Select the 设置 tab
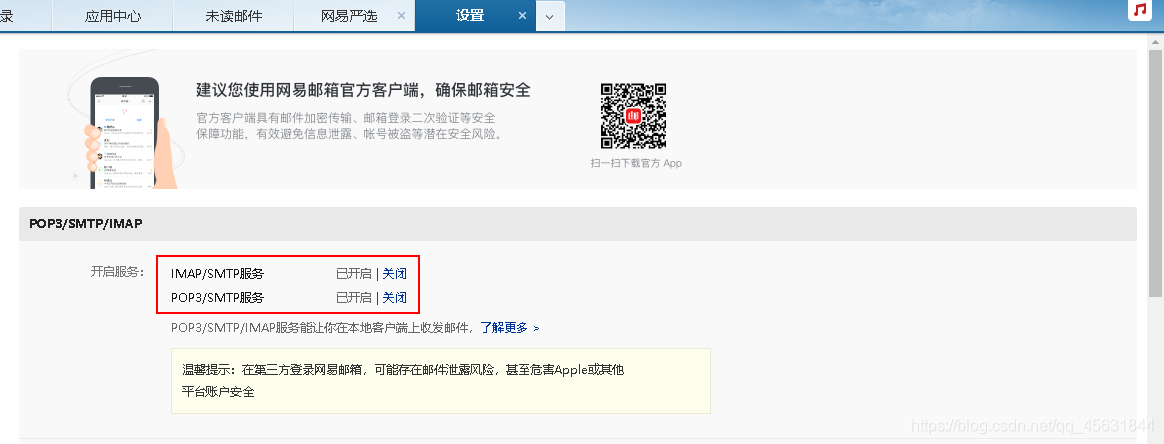 click(470, 16)
